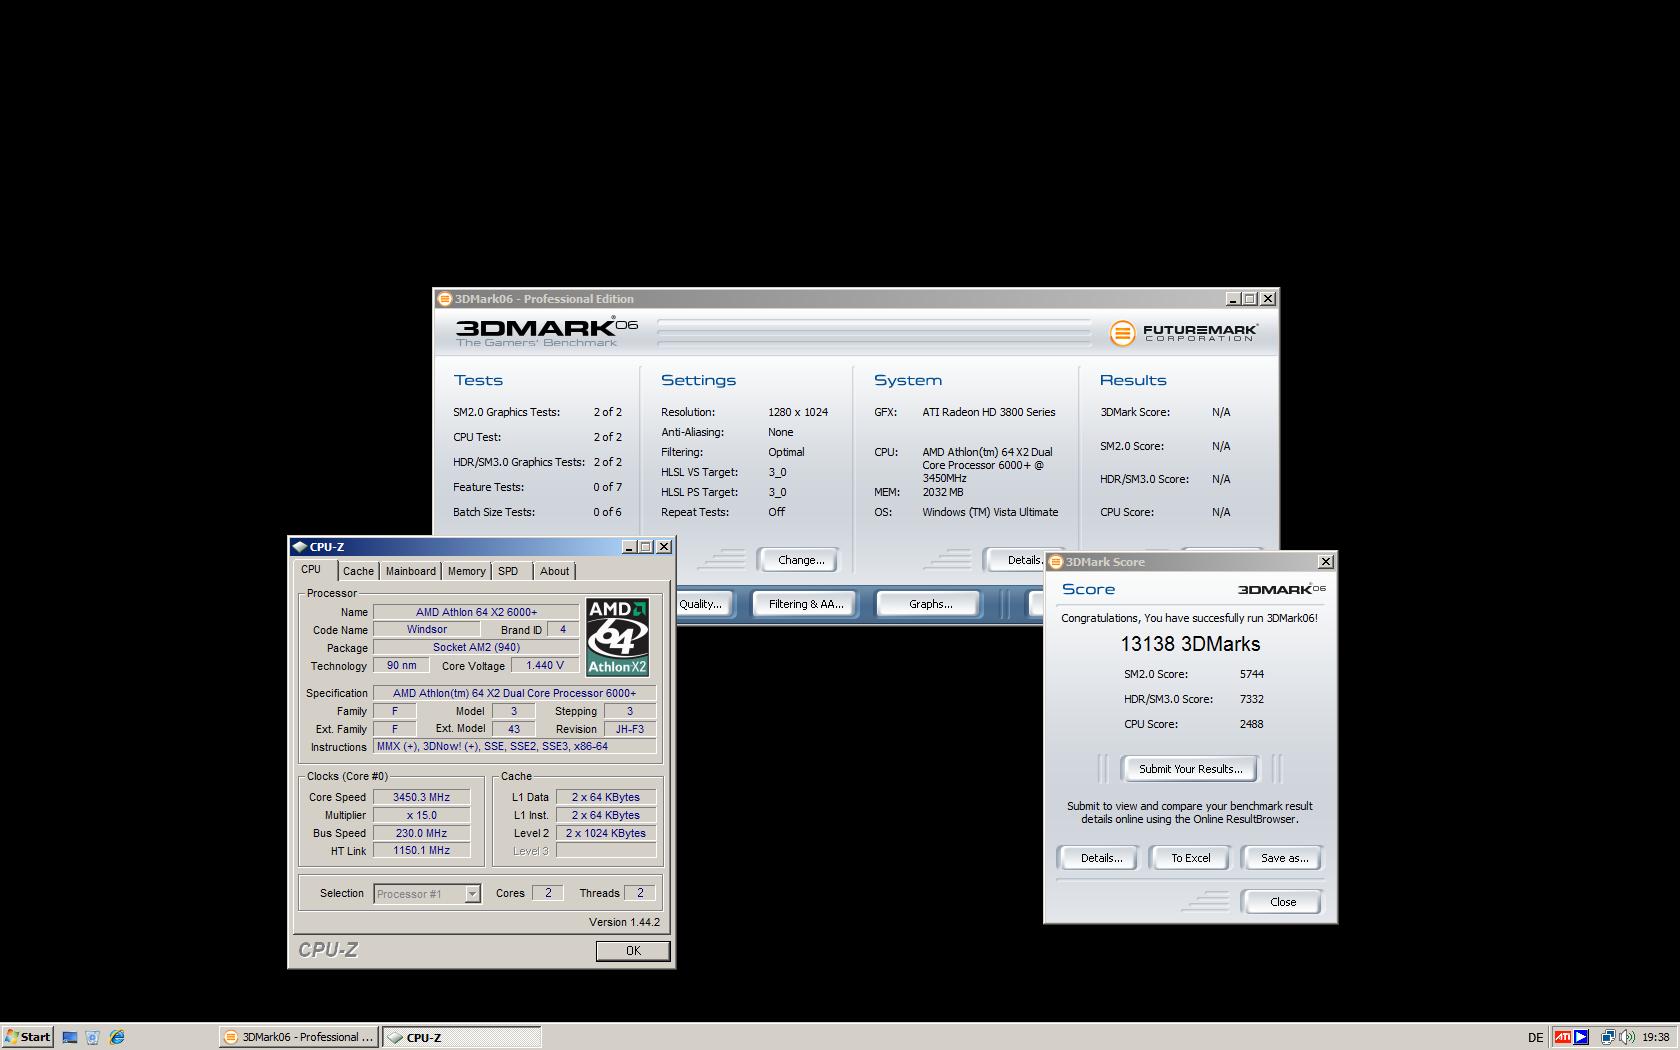Click the Package value Socket AM2 (940)
1680x1050 pixels.
pyautogui.click(x=476, y=648)
